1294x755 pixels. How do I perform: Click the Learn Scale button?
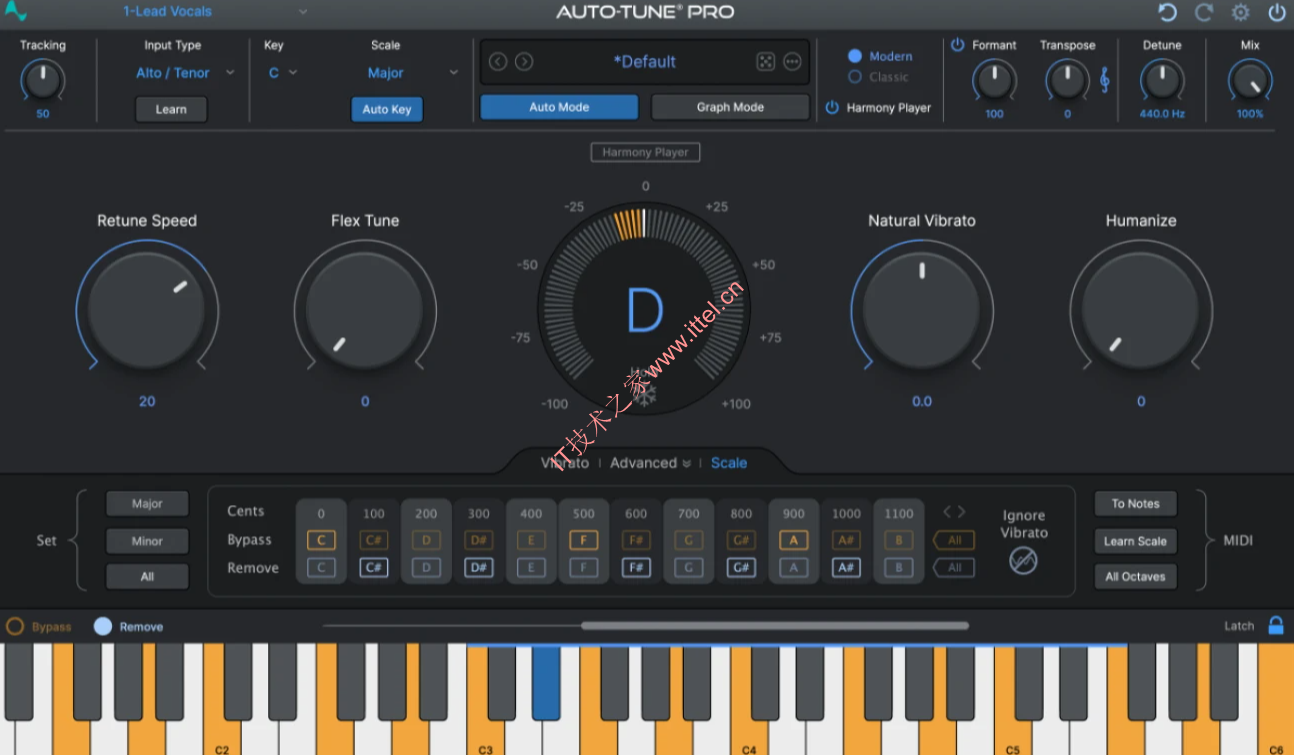tap(1135, 541)
